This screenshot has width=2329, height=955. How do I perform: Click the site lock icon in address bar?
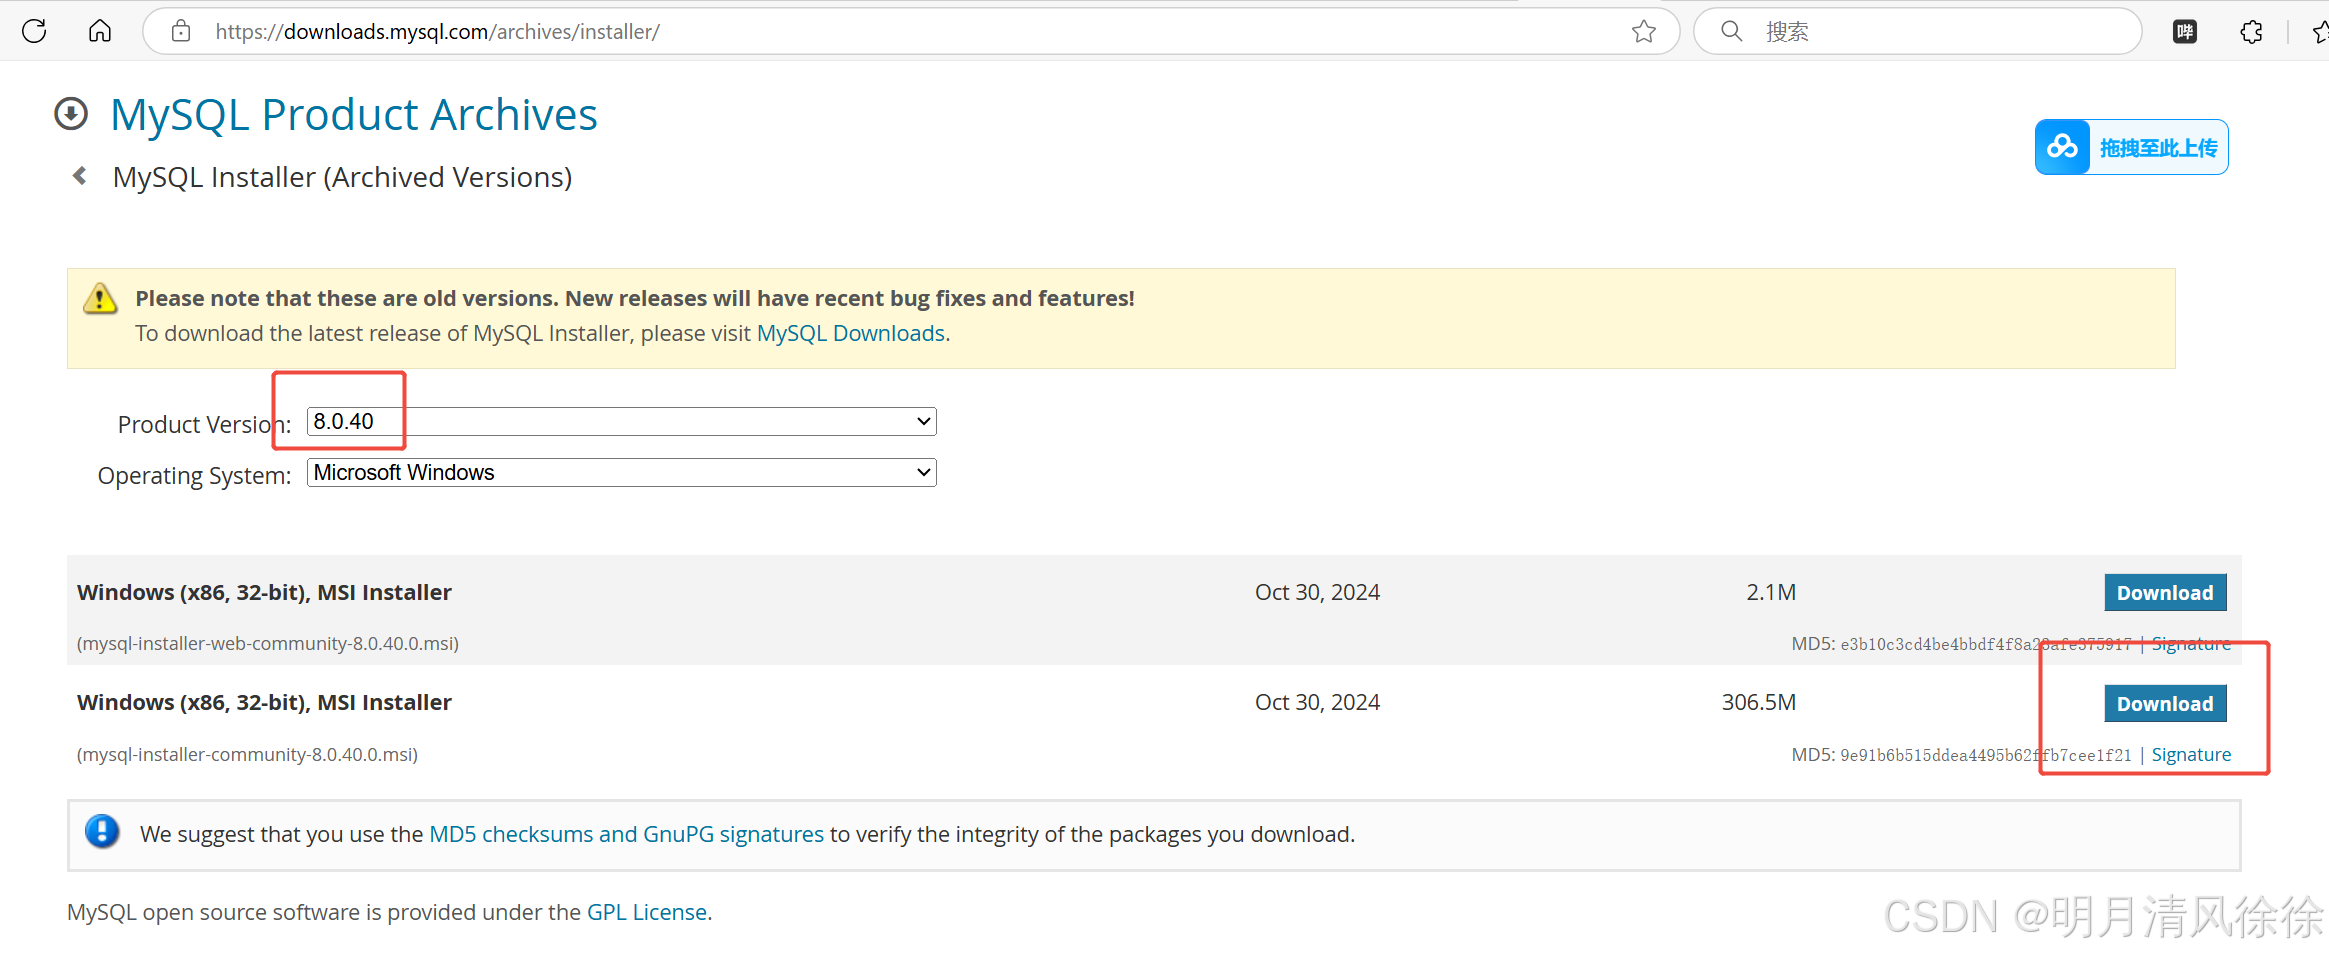pos(181,31)
